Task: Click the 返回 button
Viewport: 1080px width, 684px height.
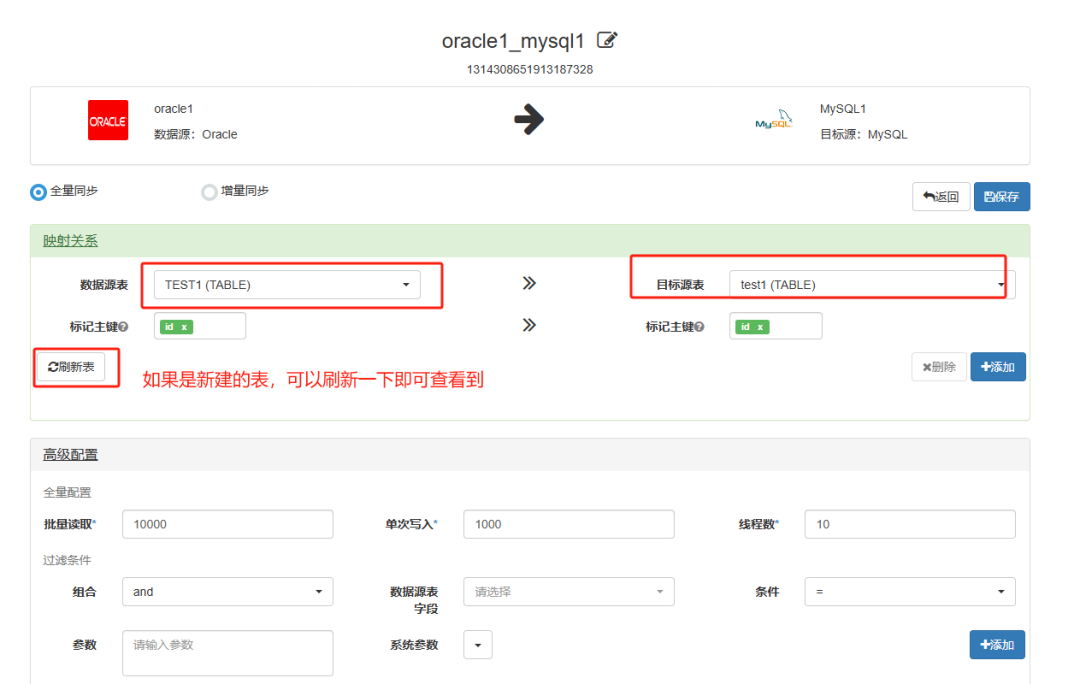Action: pyautogui.click(x=941, y=196)
